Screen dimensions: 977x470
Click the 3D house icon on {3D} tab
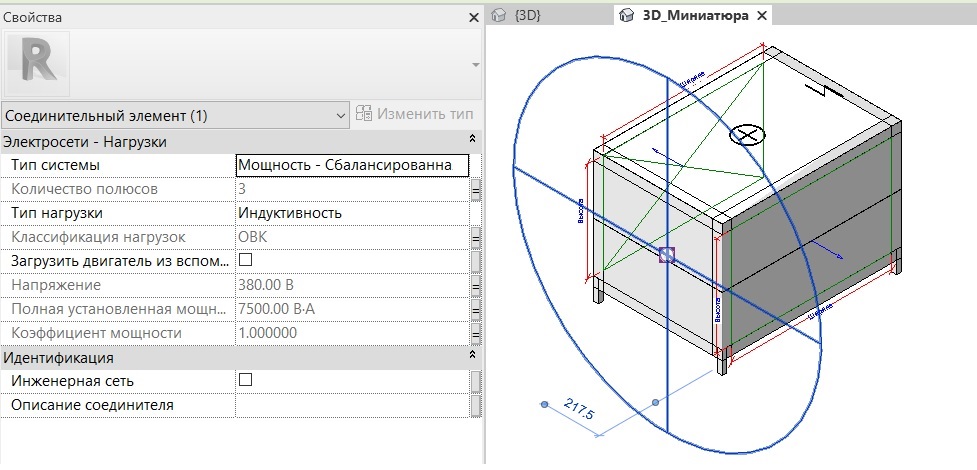tap(499, 16)
